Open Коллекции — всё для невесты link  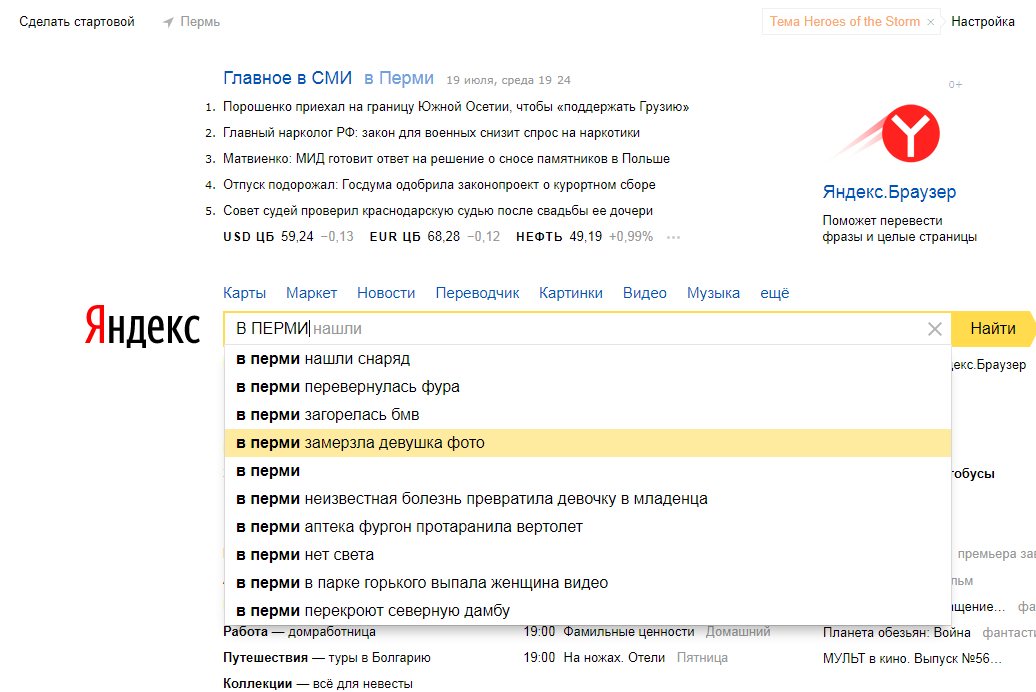(x=318, y=683)
